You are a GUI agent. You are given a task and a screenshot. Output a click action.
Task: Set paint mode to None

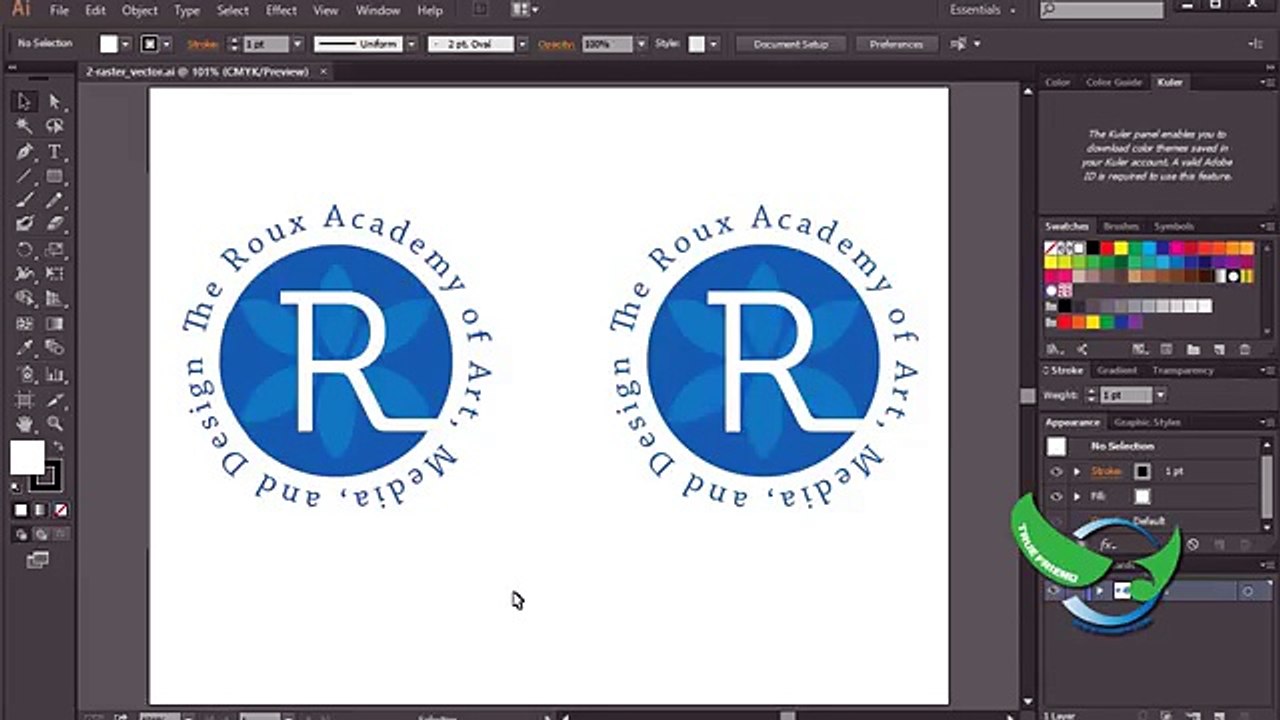pyautogui.click(x=61, y=510)
